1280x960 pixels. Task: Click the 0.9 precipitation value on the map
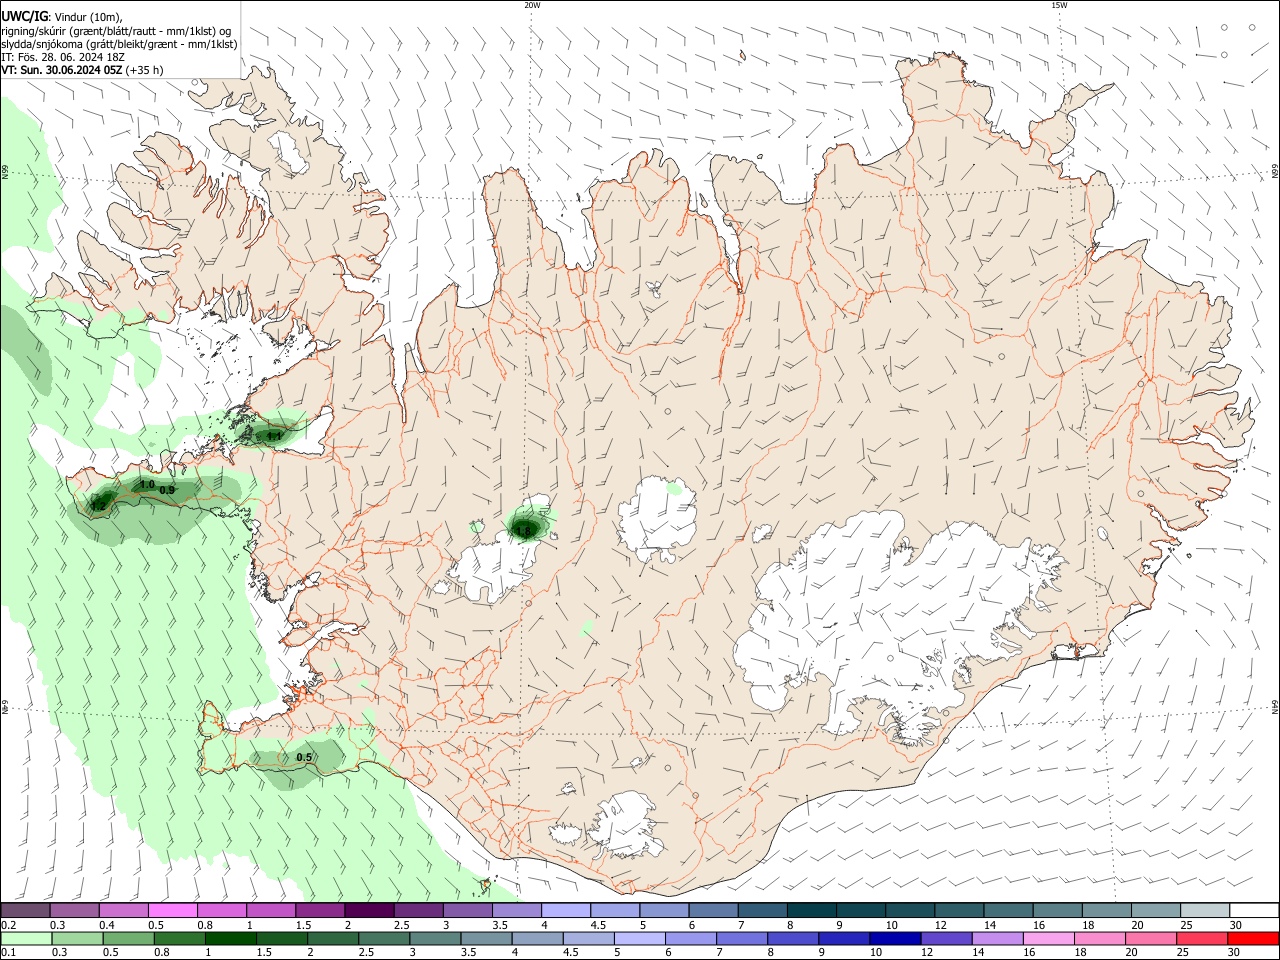coord(167,490)
